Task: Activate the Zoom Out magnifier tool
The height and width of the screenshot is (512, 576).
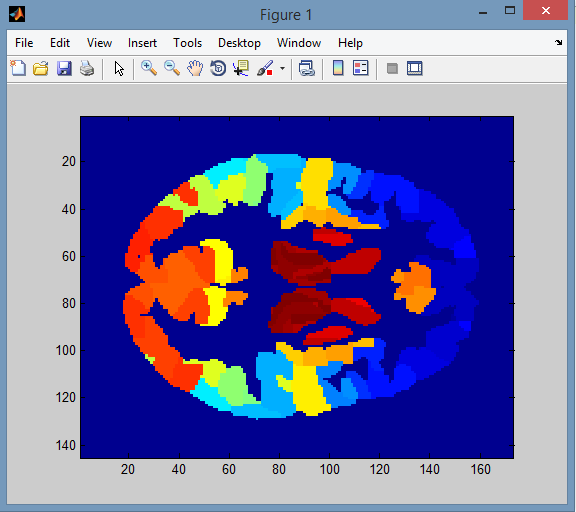Action: [x=172, y=68]
